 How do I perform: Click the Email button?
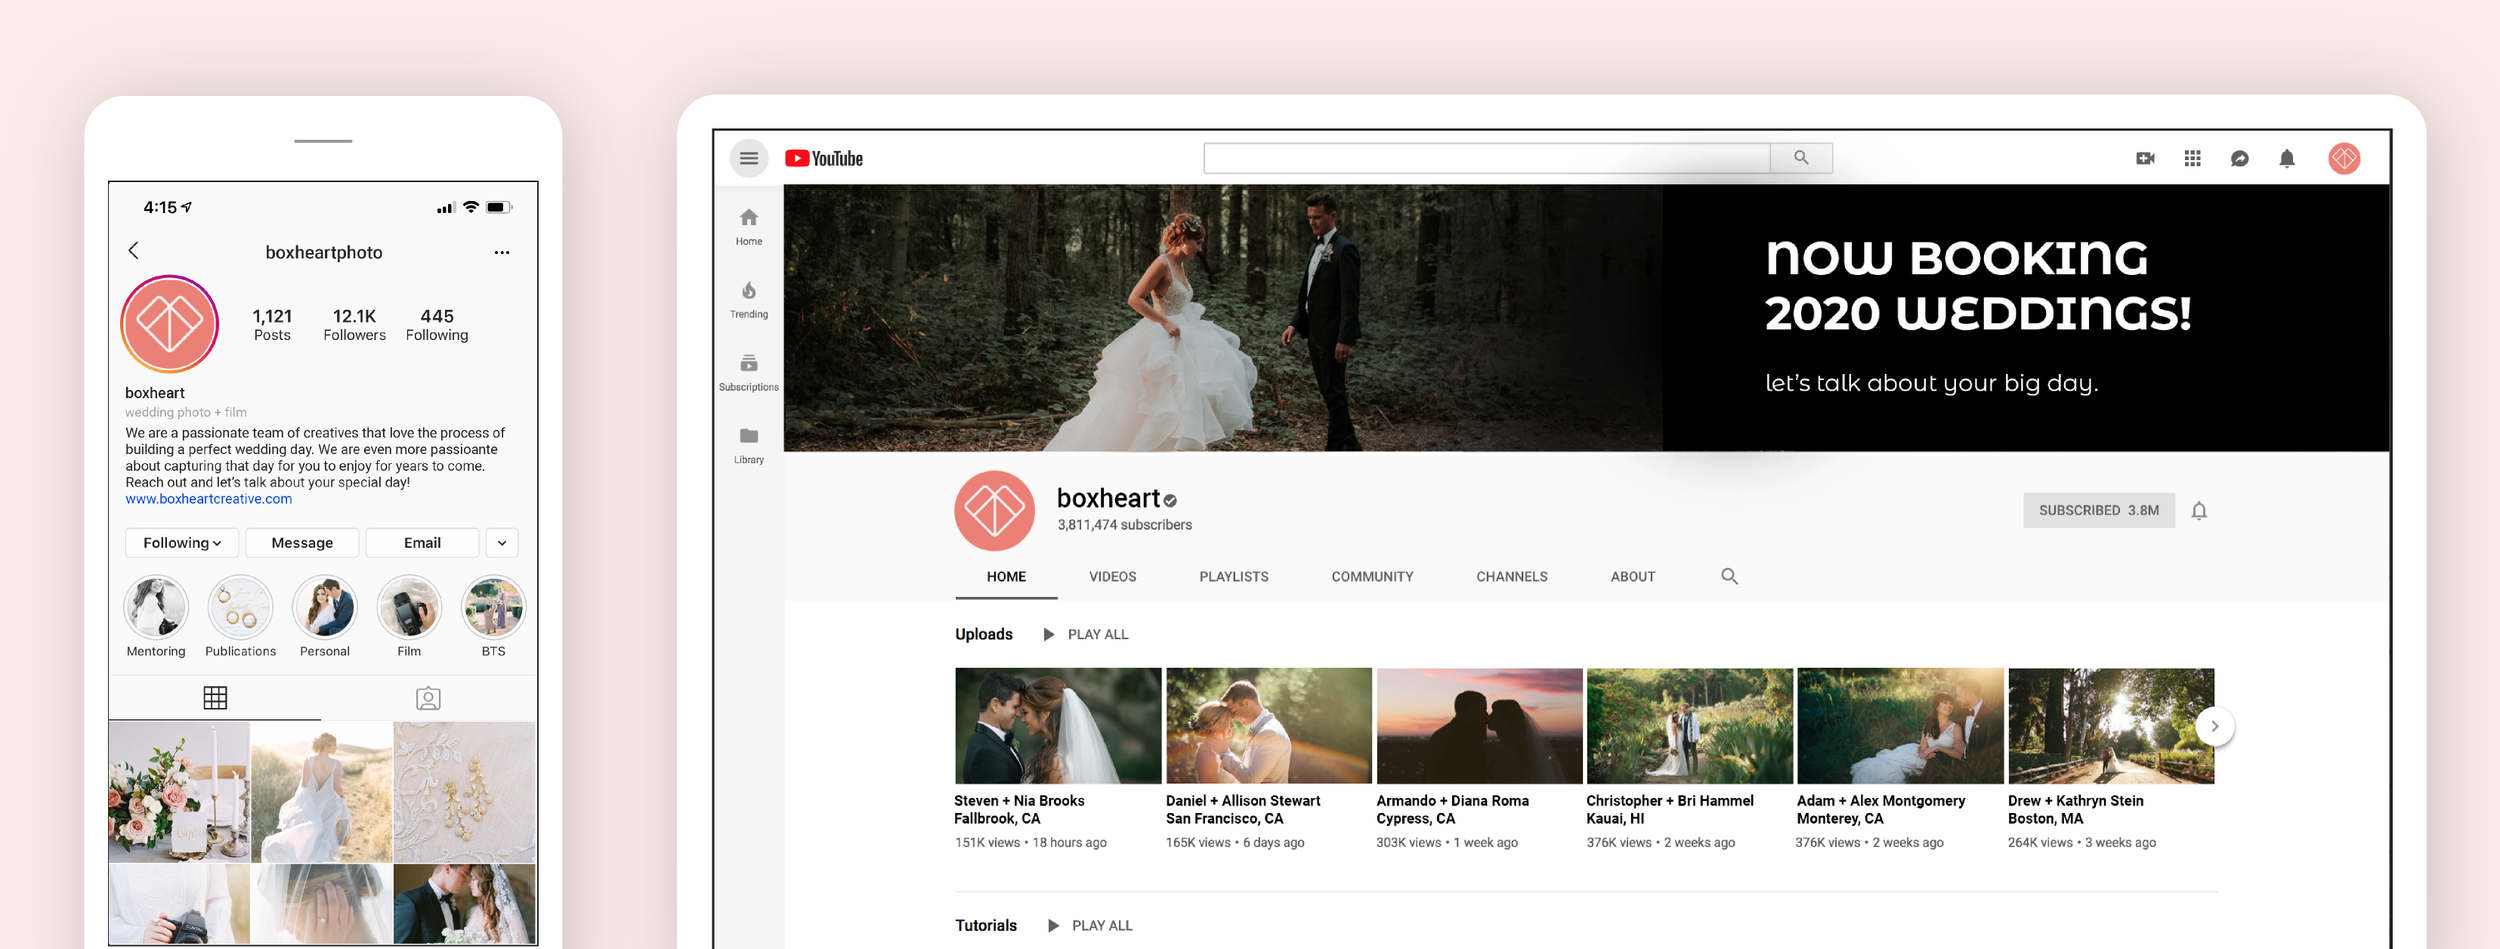point(422,542)
